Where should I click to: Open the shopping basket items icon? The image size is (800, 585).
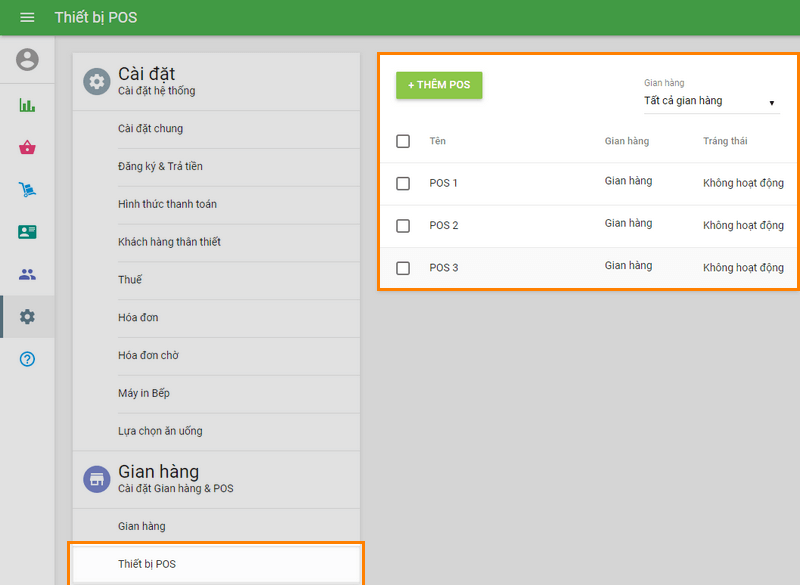tap(27, 148)
